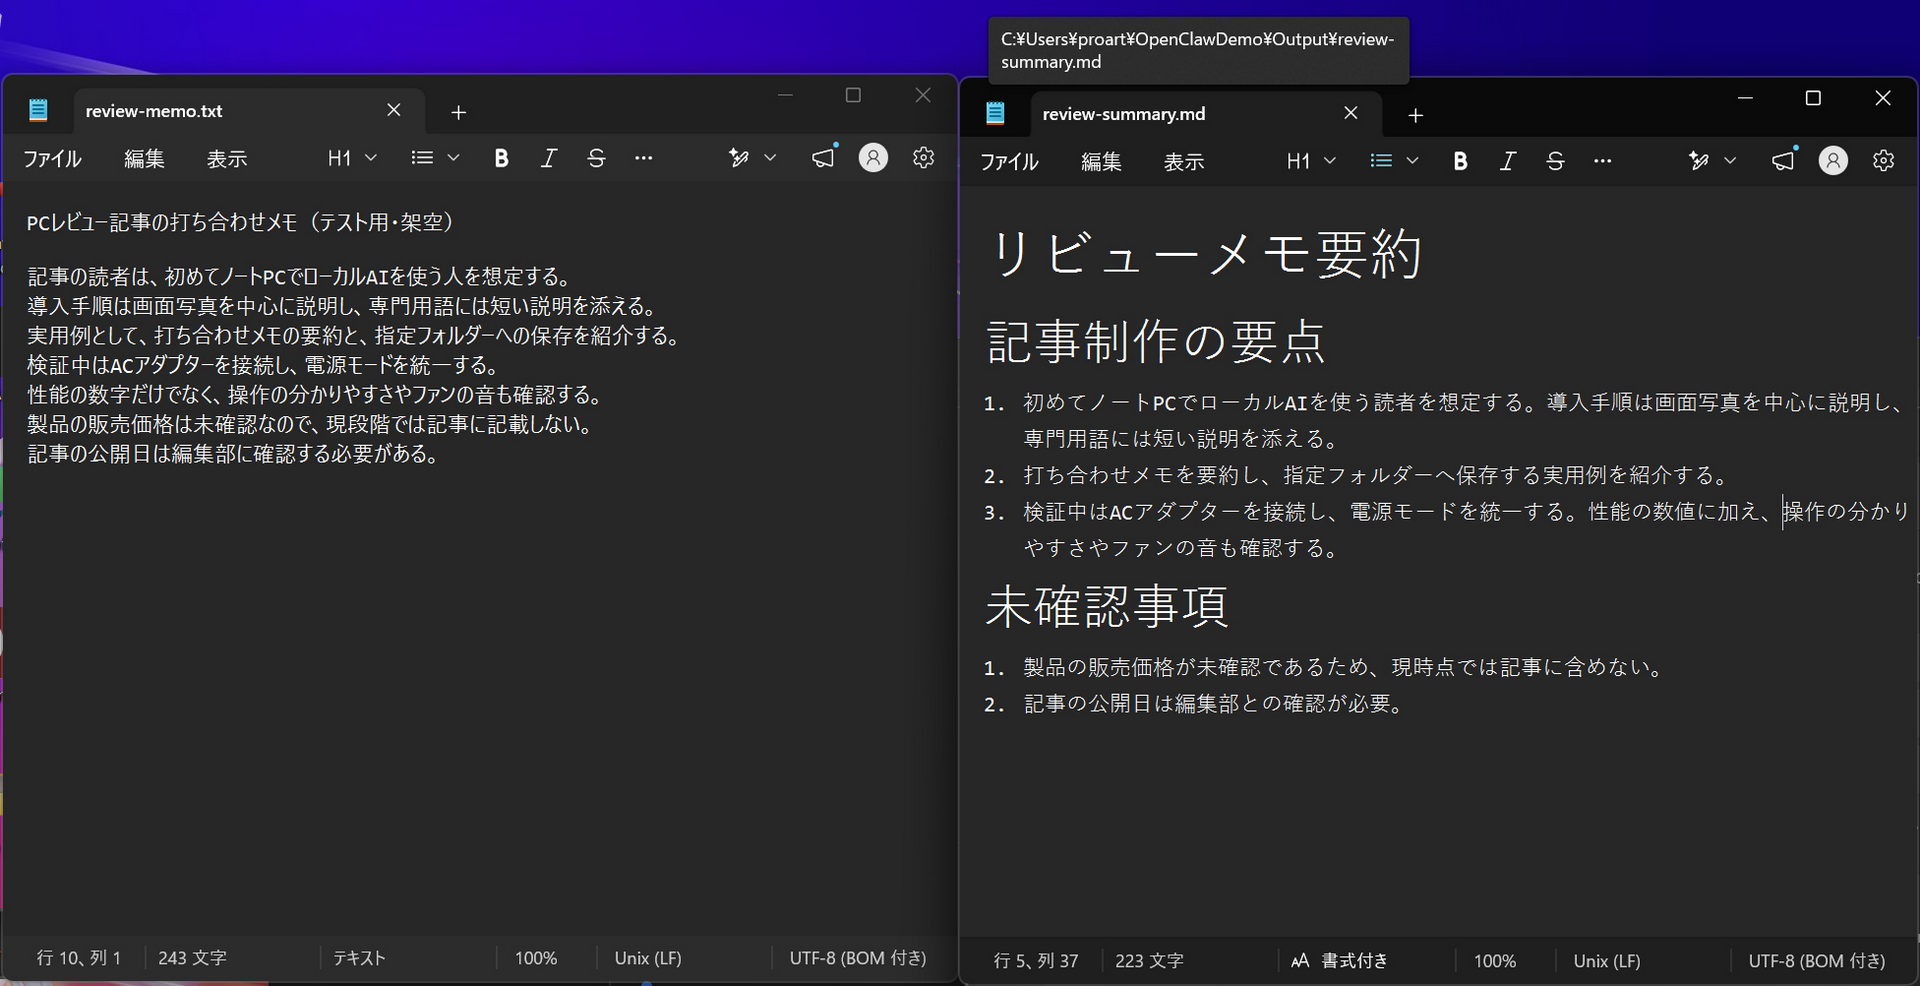Open more formatting options in review-memo.txt window
The image size is (1920, 986).
point(644,158)
